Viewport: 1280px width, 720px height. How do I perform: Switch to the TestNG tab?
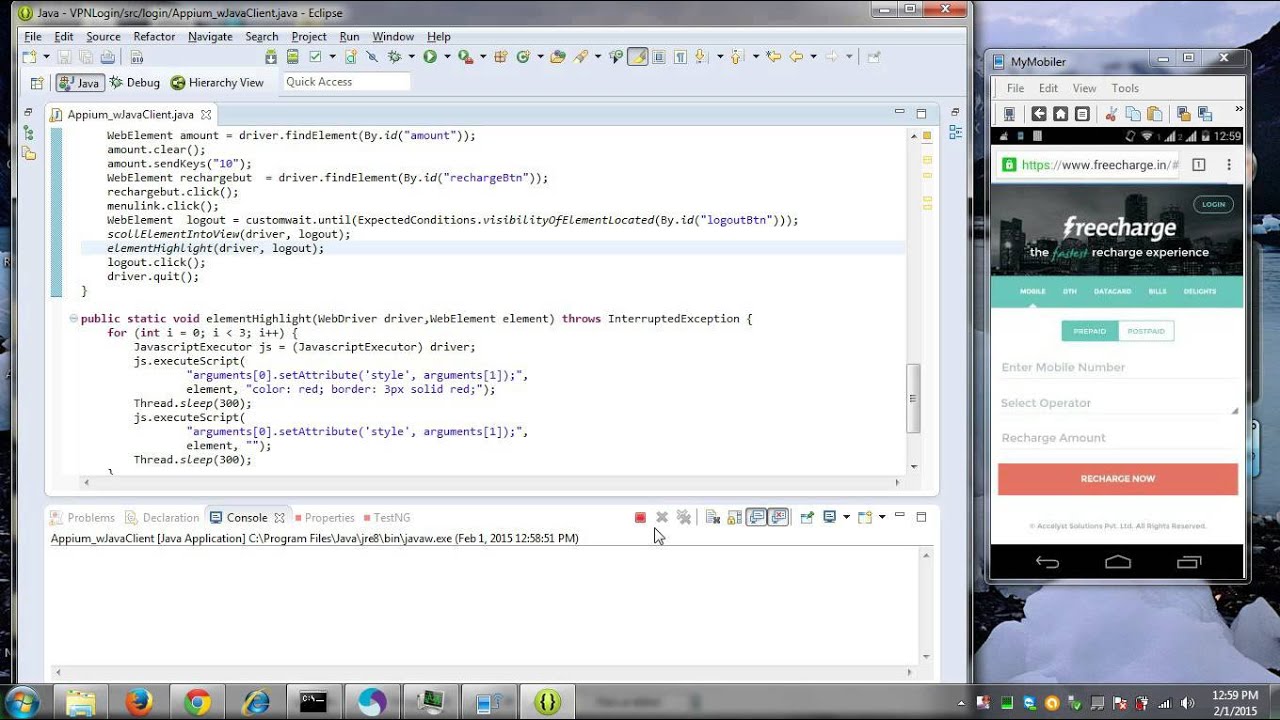click(x=386, y=518)
